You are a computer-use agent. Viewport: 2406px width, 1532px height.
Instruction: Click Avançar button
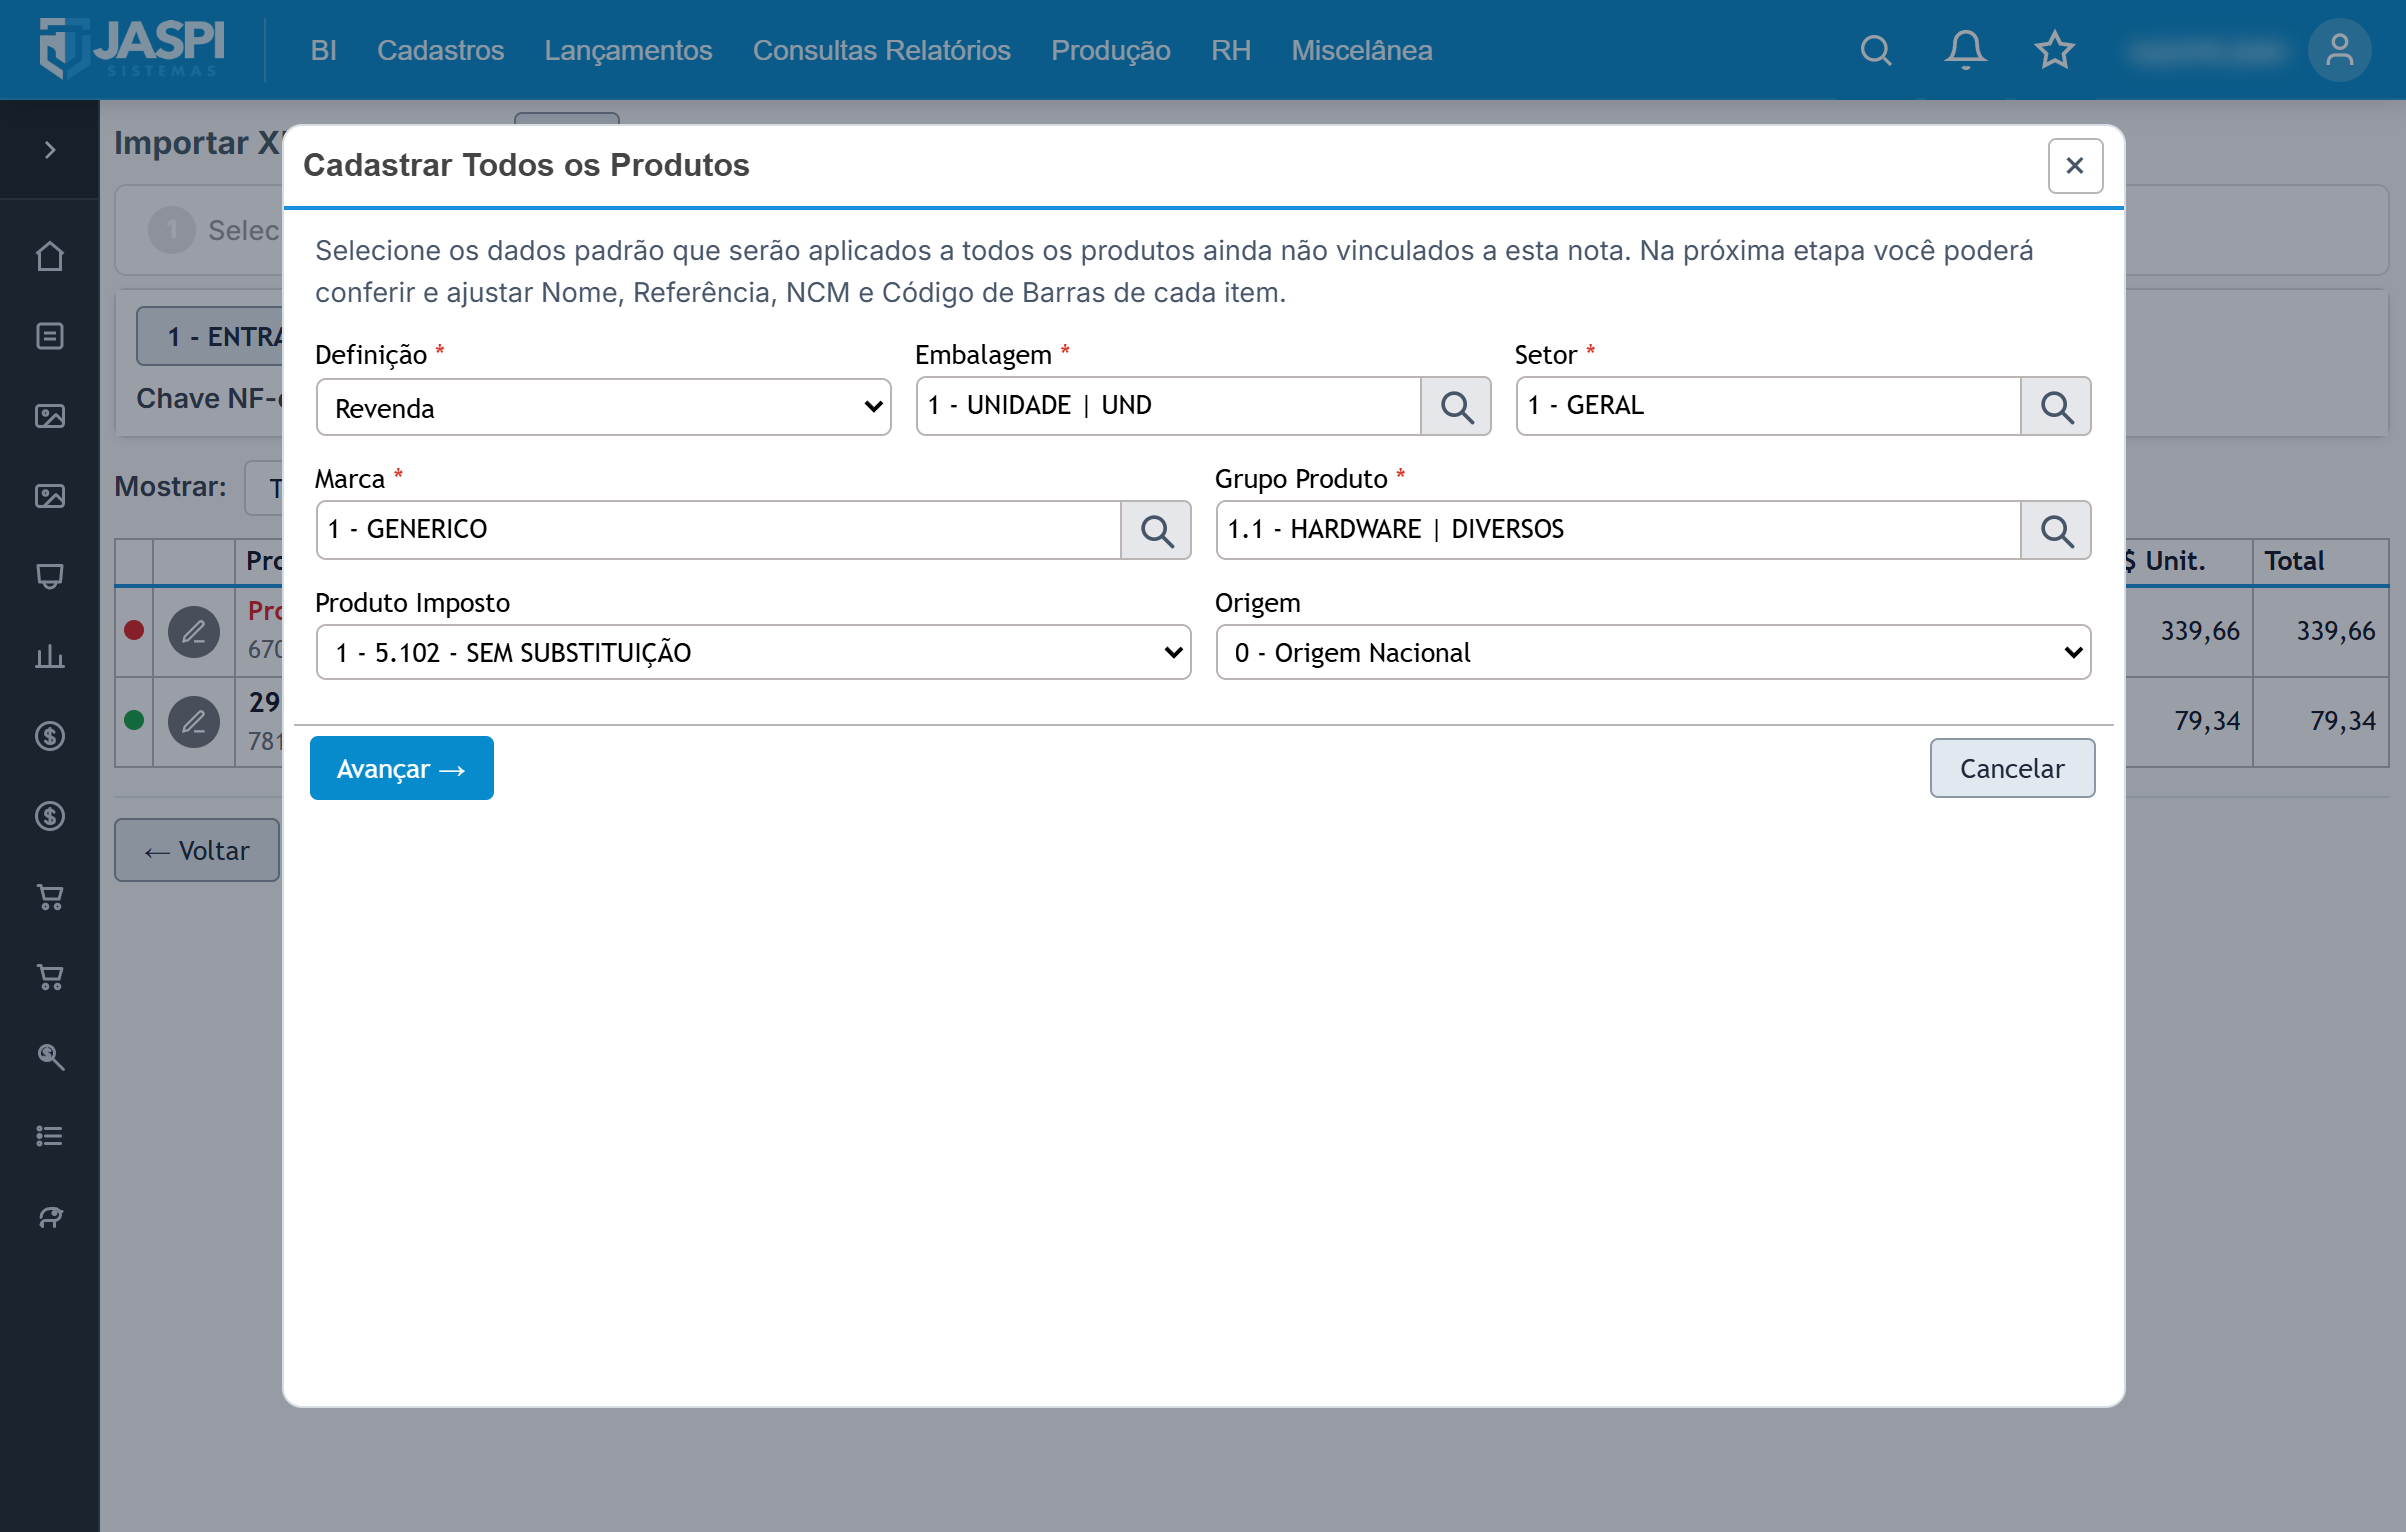[401, 768]
